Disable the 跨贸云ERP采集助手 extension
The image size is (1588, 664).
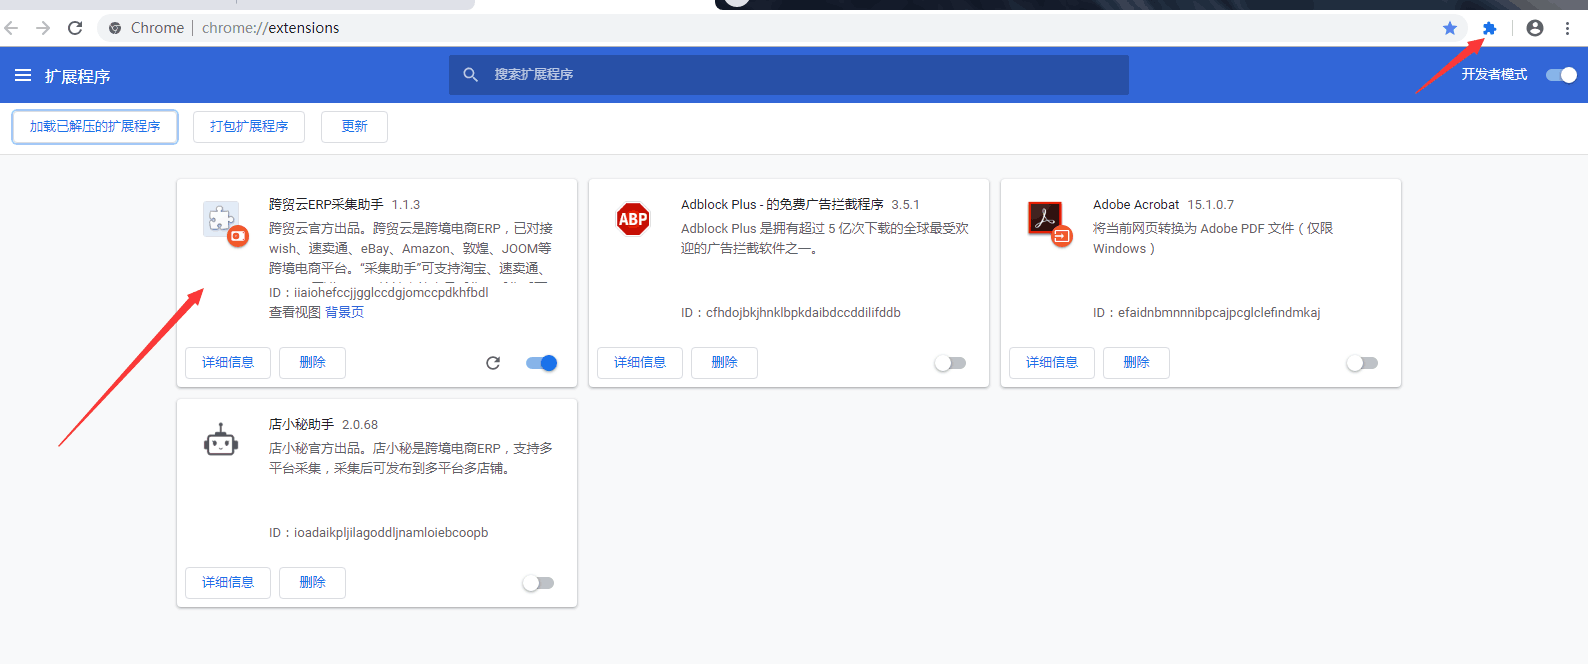(x=542, y=363)
